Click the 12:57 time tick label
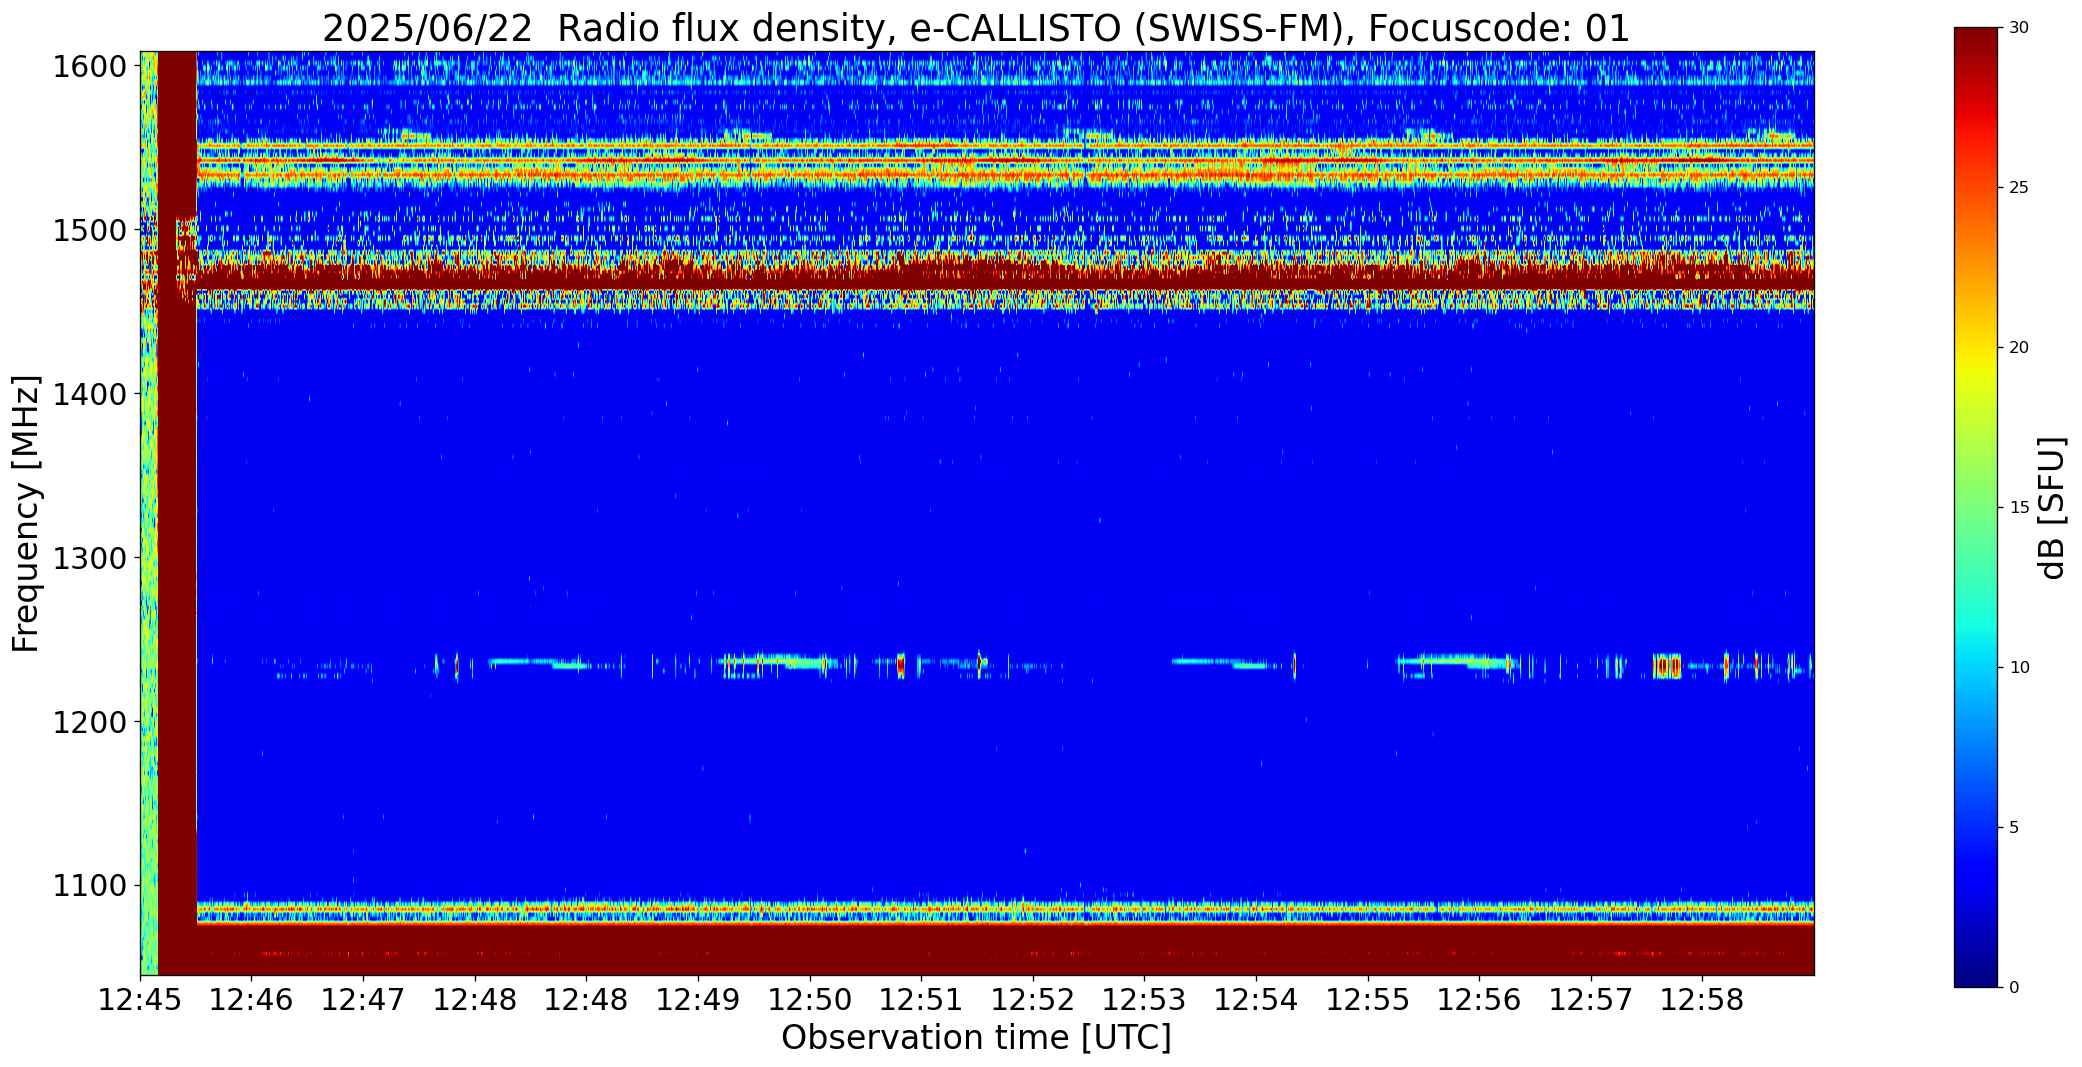2082x1067 pixels. tap(1590, 1000)
